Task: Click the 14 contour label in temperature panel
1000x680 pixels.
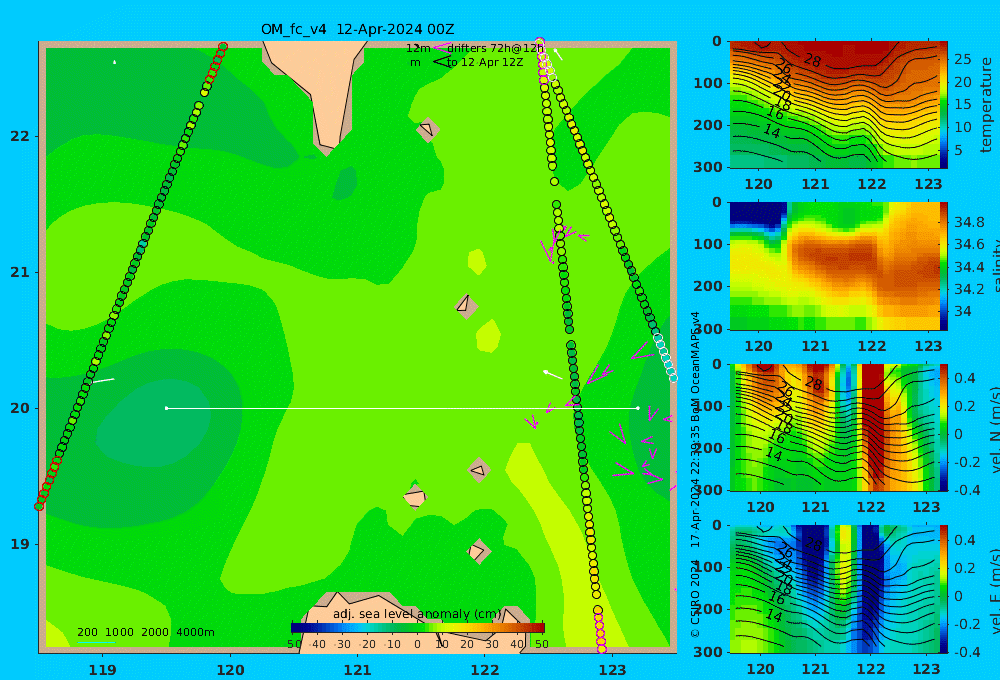Action: pyautogui.click(x=772, y=132)
